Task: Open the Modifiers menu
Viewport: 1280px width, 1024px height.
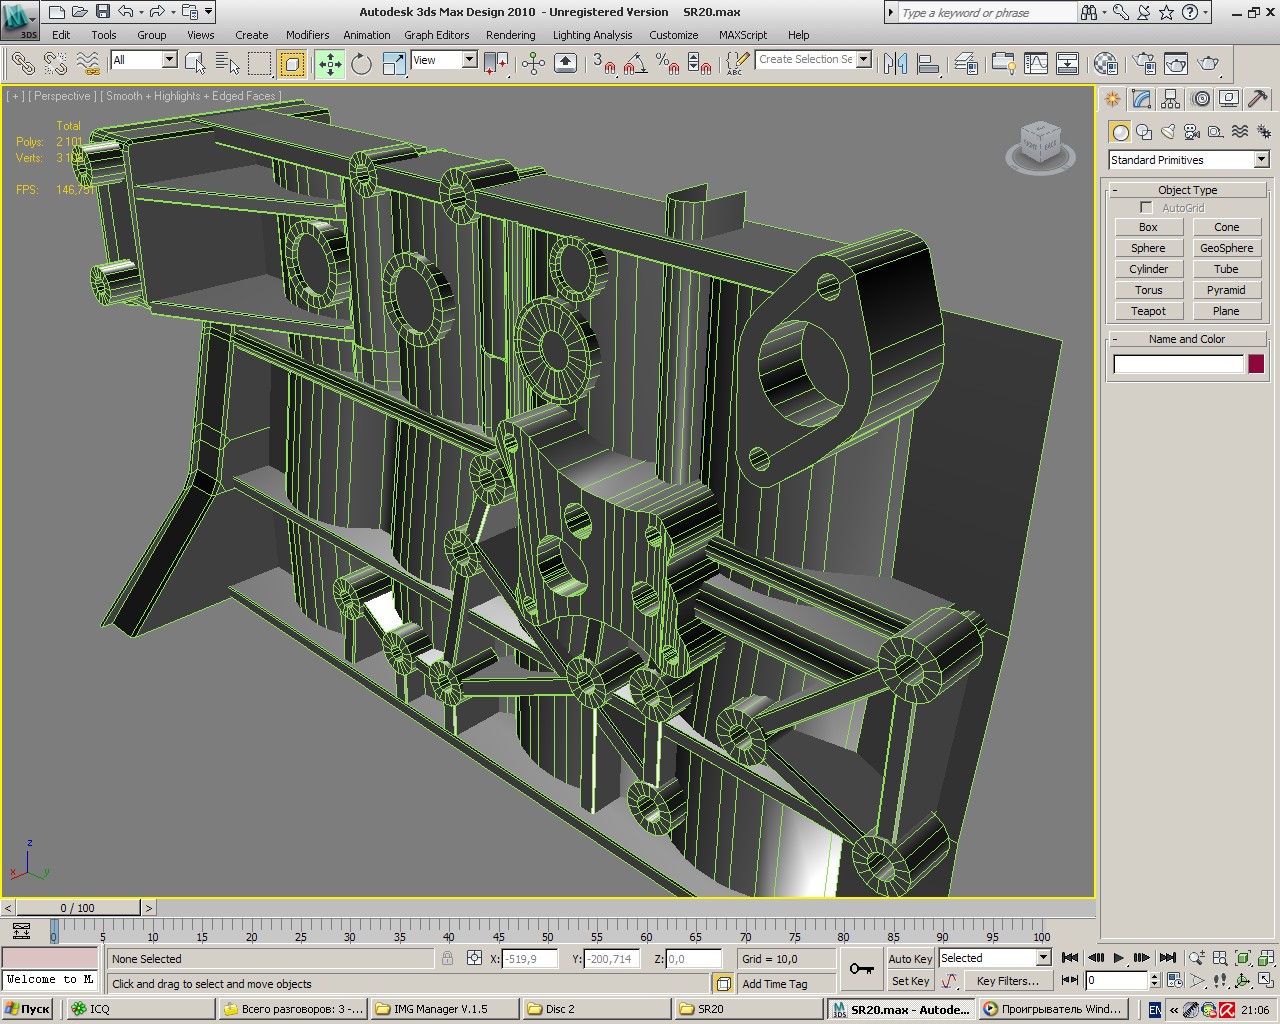Action: tap(307, 35)
